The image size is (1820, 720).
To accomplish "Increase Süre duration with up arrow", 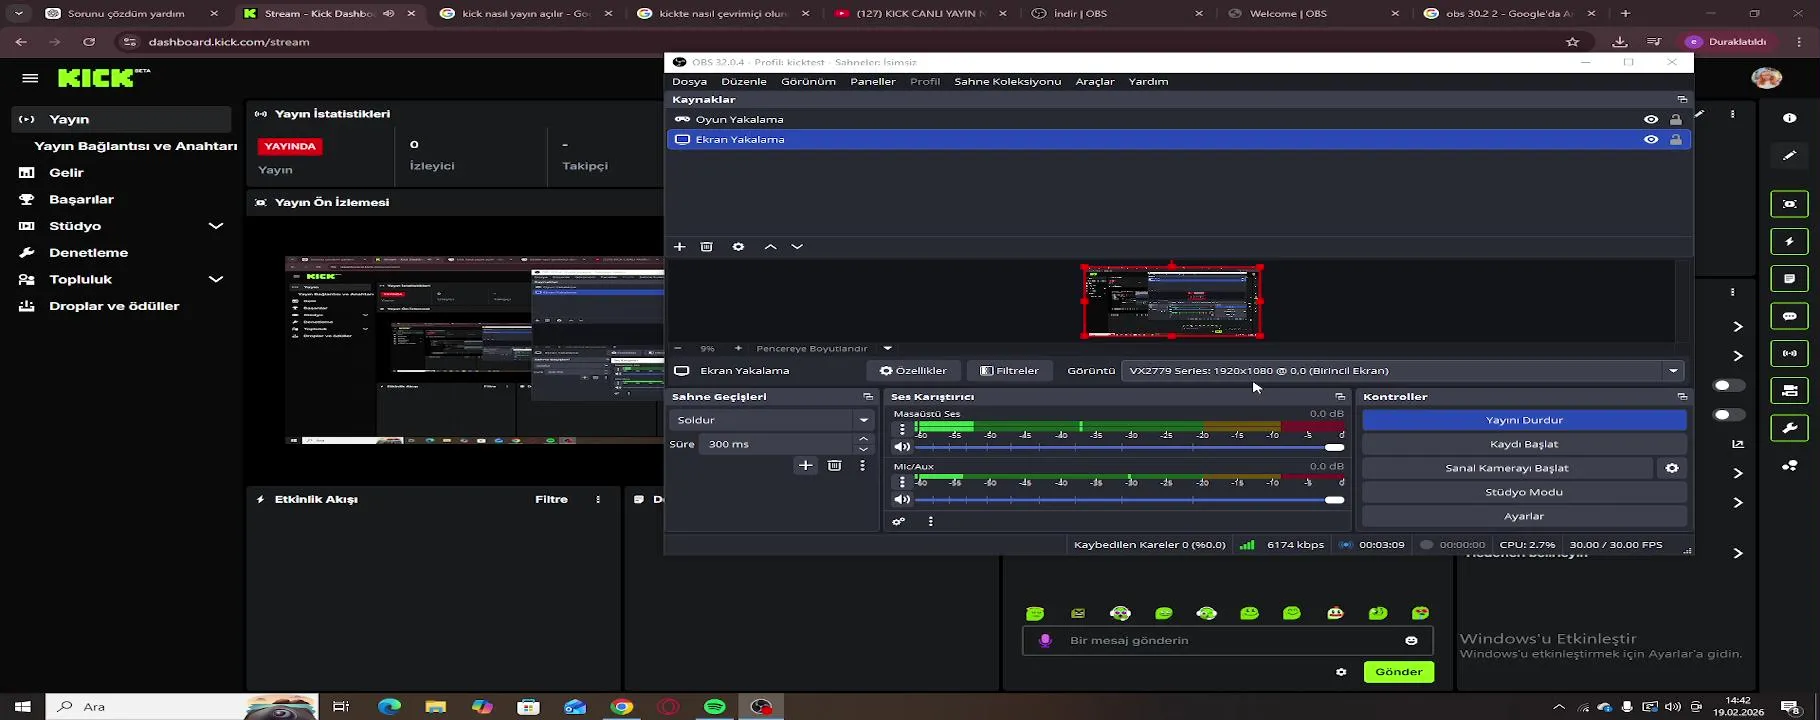I will point(863,439).
